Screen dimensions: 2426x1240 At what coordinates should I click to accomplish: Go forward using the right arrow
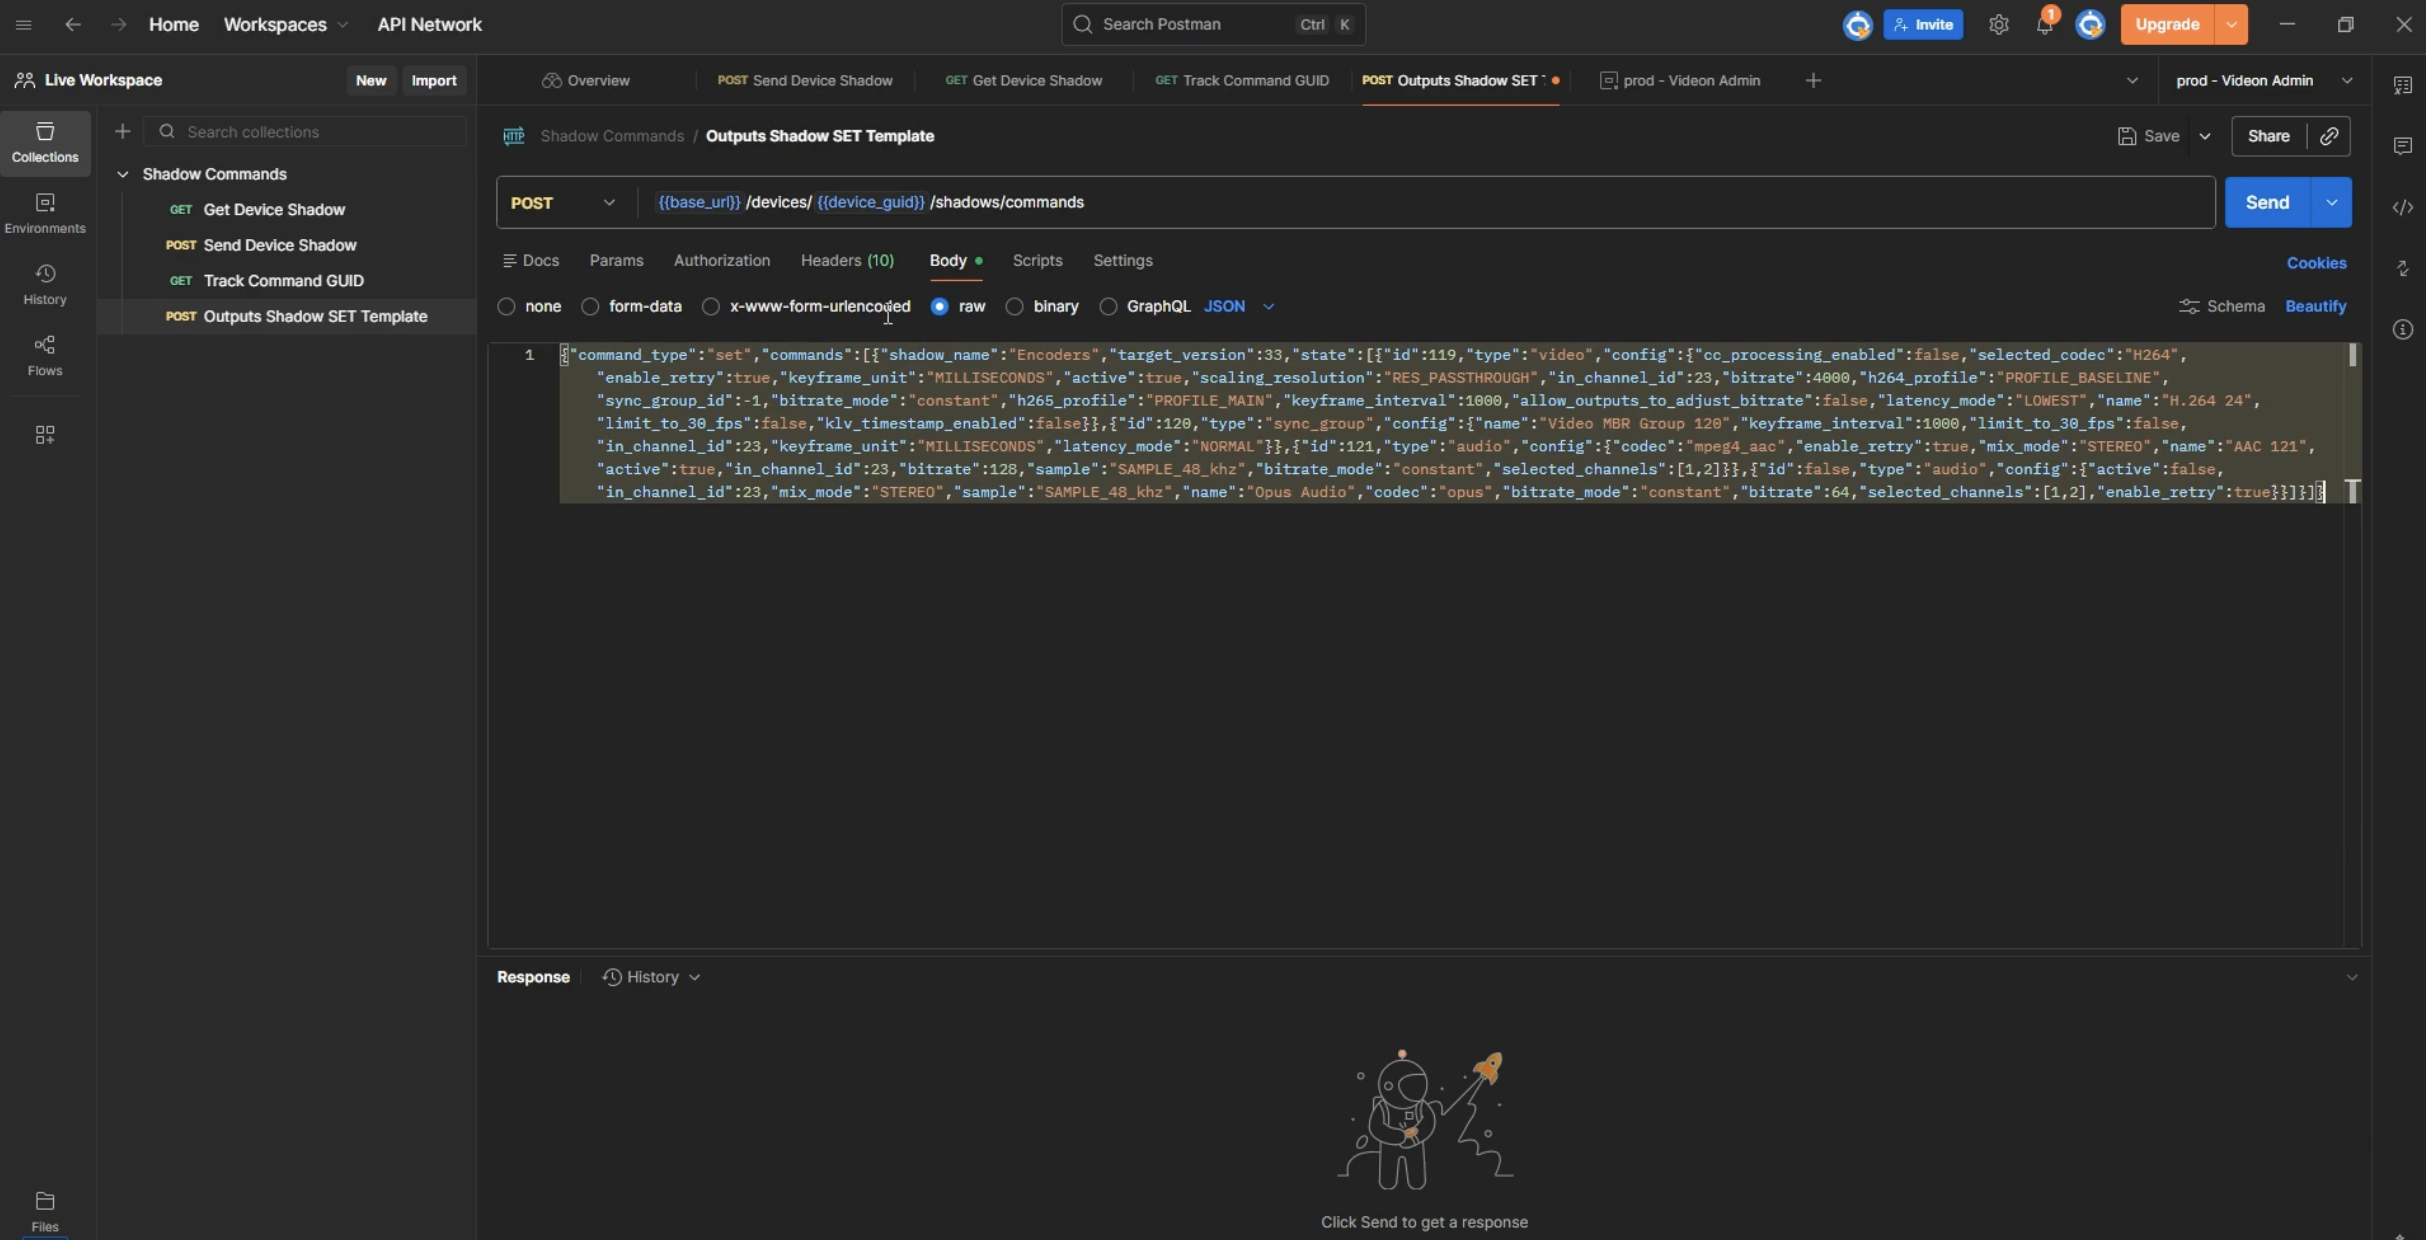pos(118,24)
